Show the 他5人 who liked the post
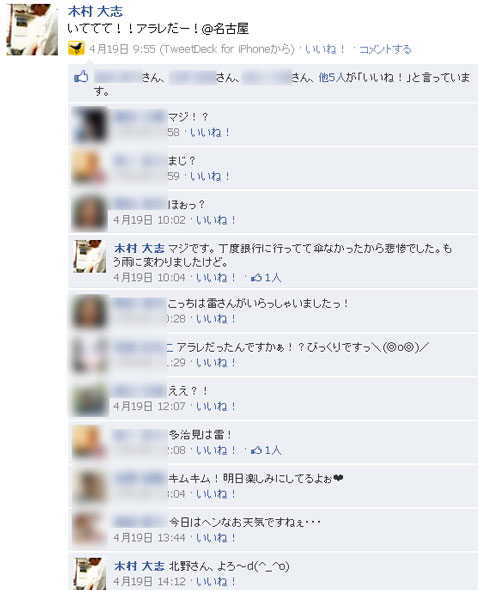The height and width of the screenshot is (590, 480). 332,77
